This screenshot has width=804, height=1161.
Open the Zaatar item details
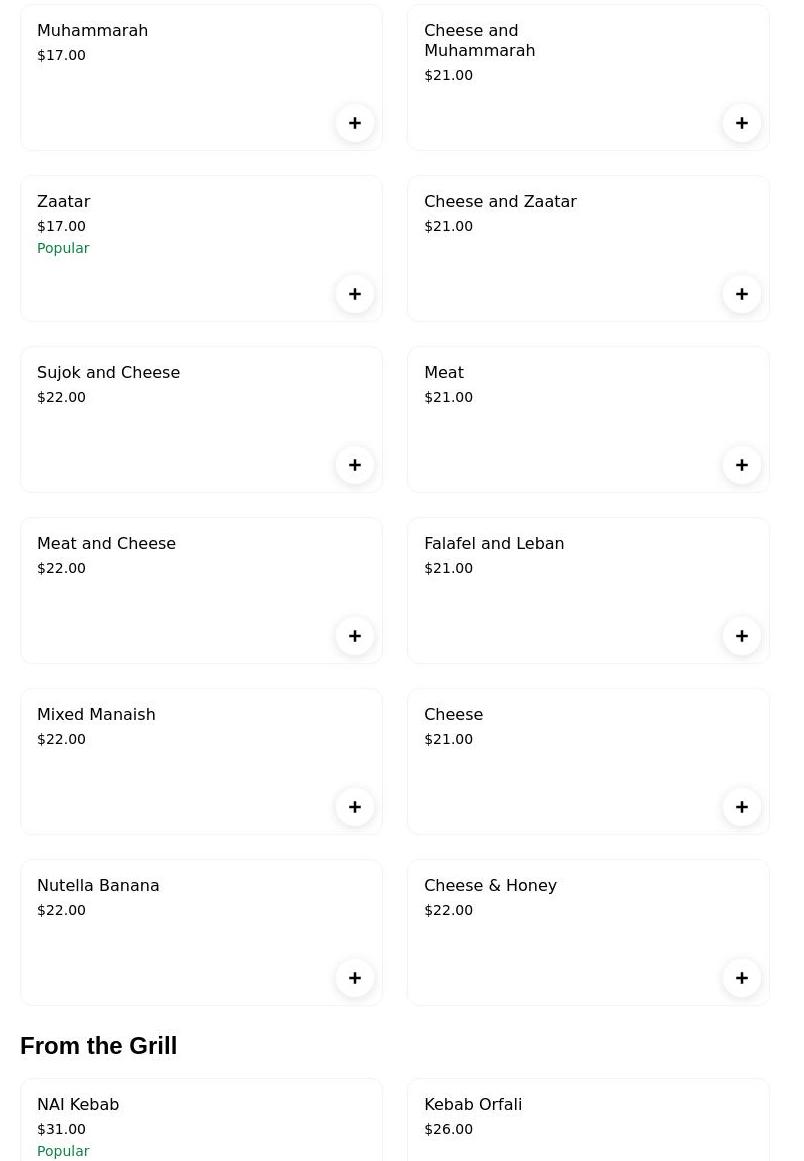coord(63,202)
